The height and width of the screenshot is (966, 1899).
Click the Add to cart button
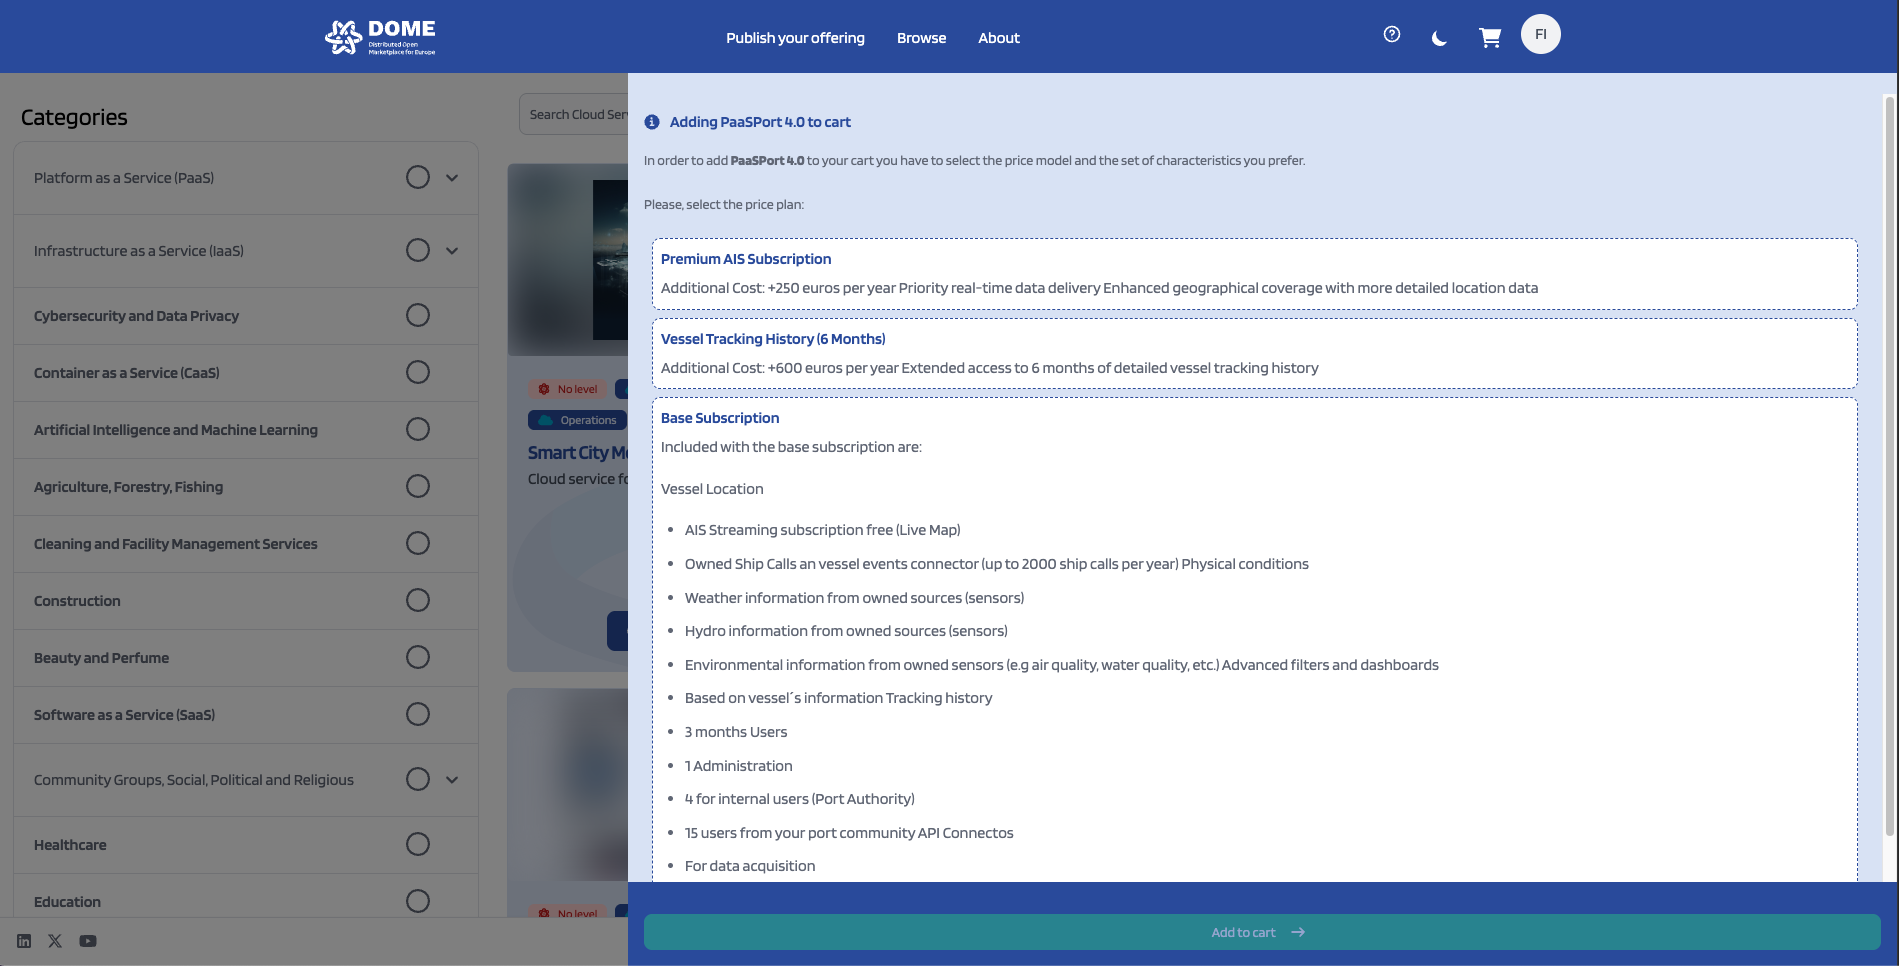coord(1262,932)
